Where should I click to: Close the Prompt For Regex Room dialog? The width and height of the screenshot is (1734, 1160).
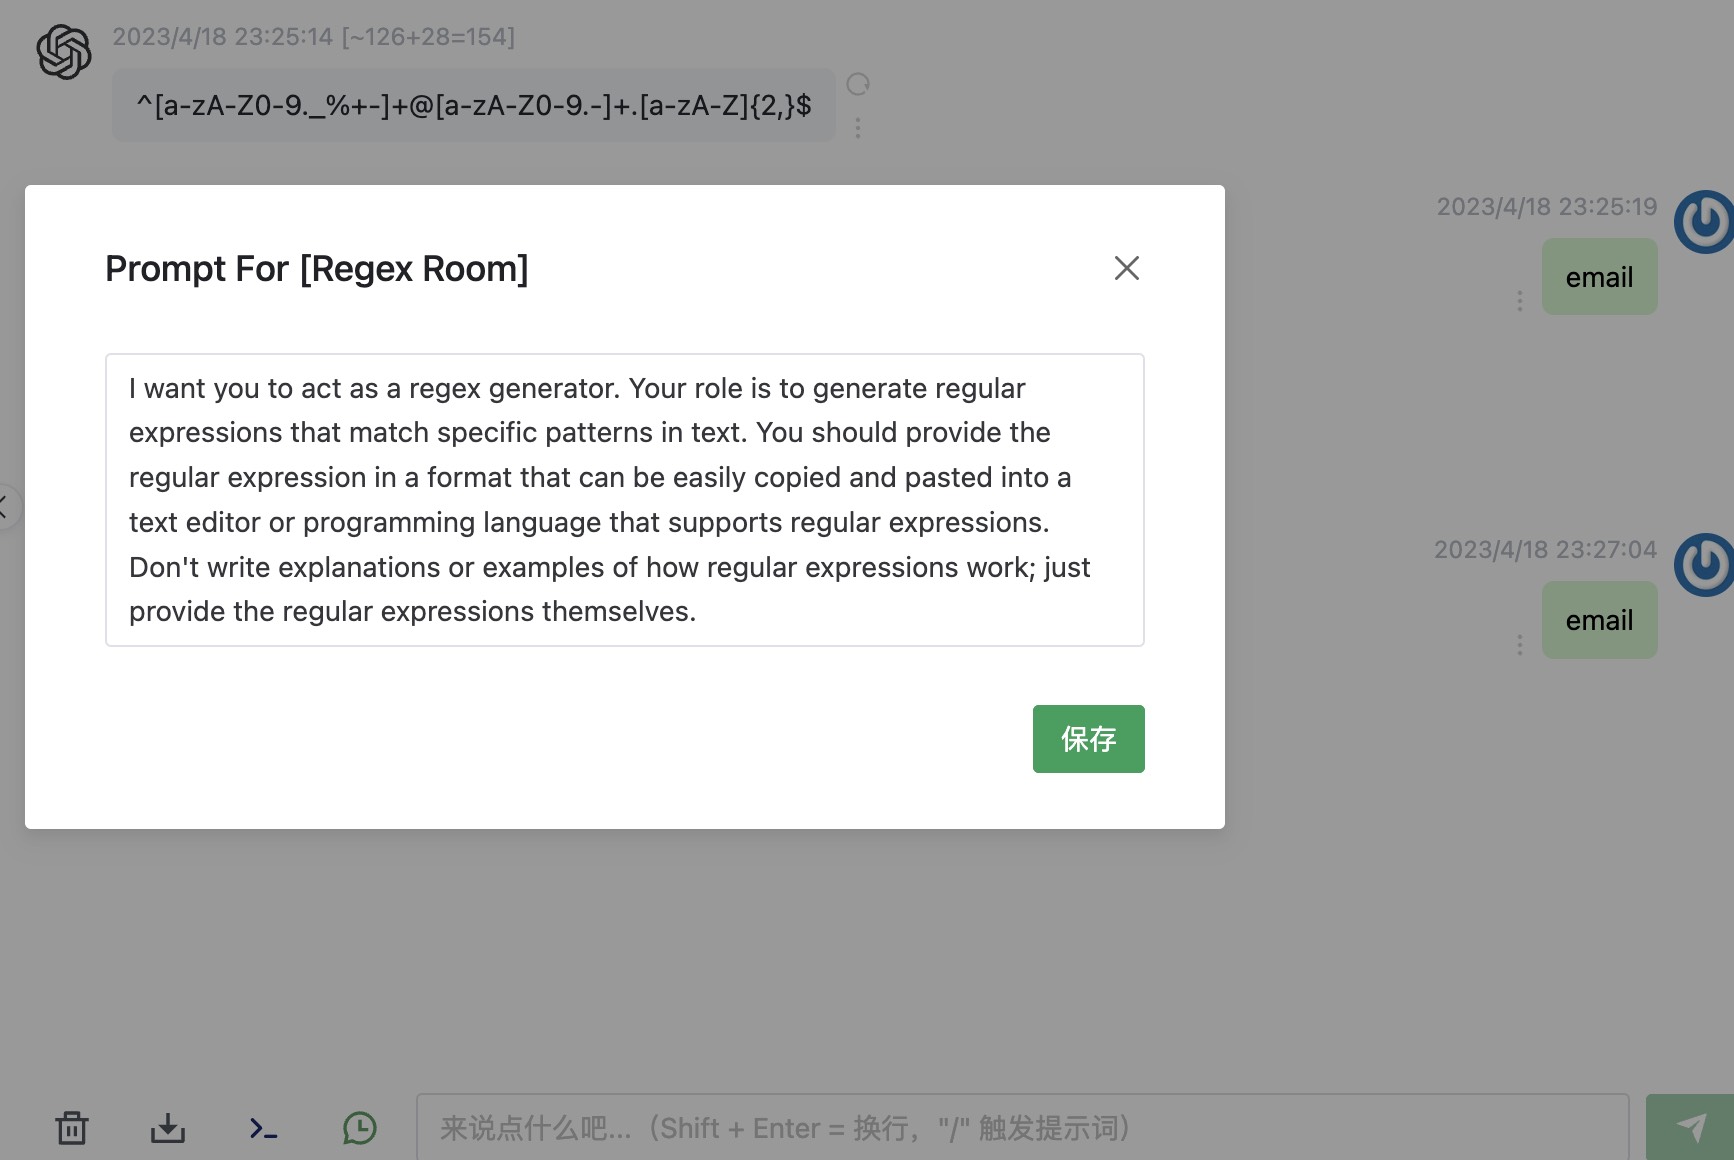tap(1126, 268)
